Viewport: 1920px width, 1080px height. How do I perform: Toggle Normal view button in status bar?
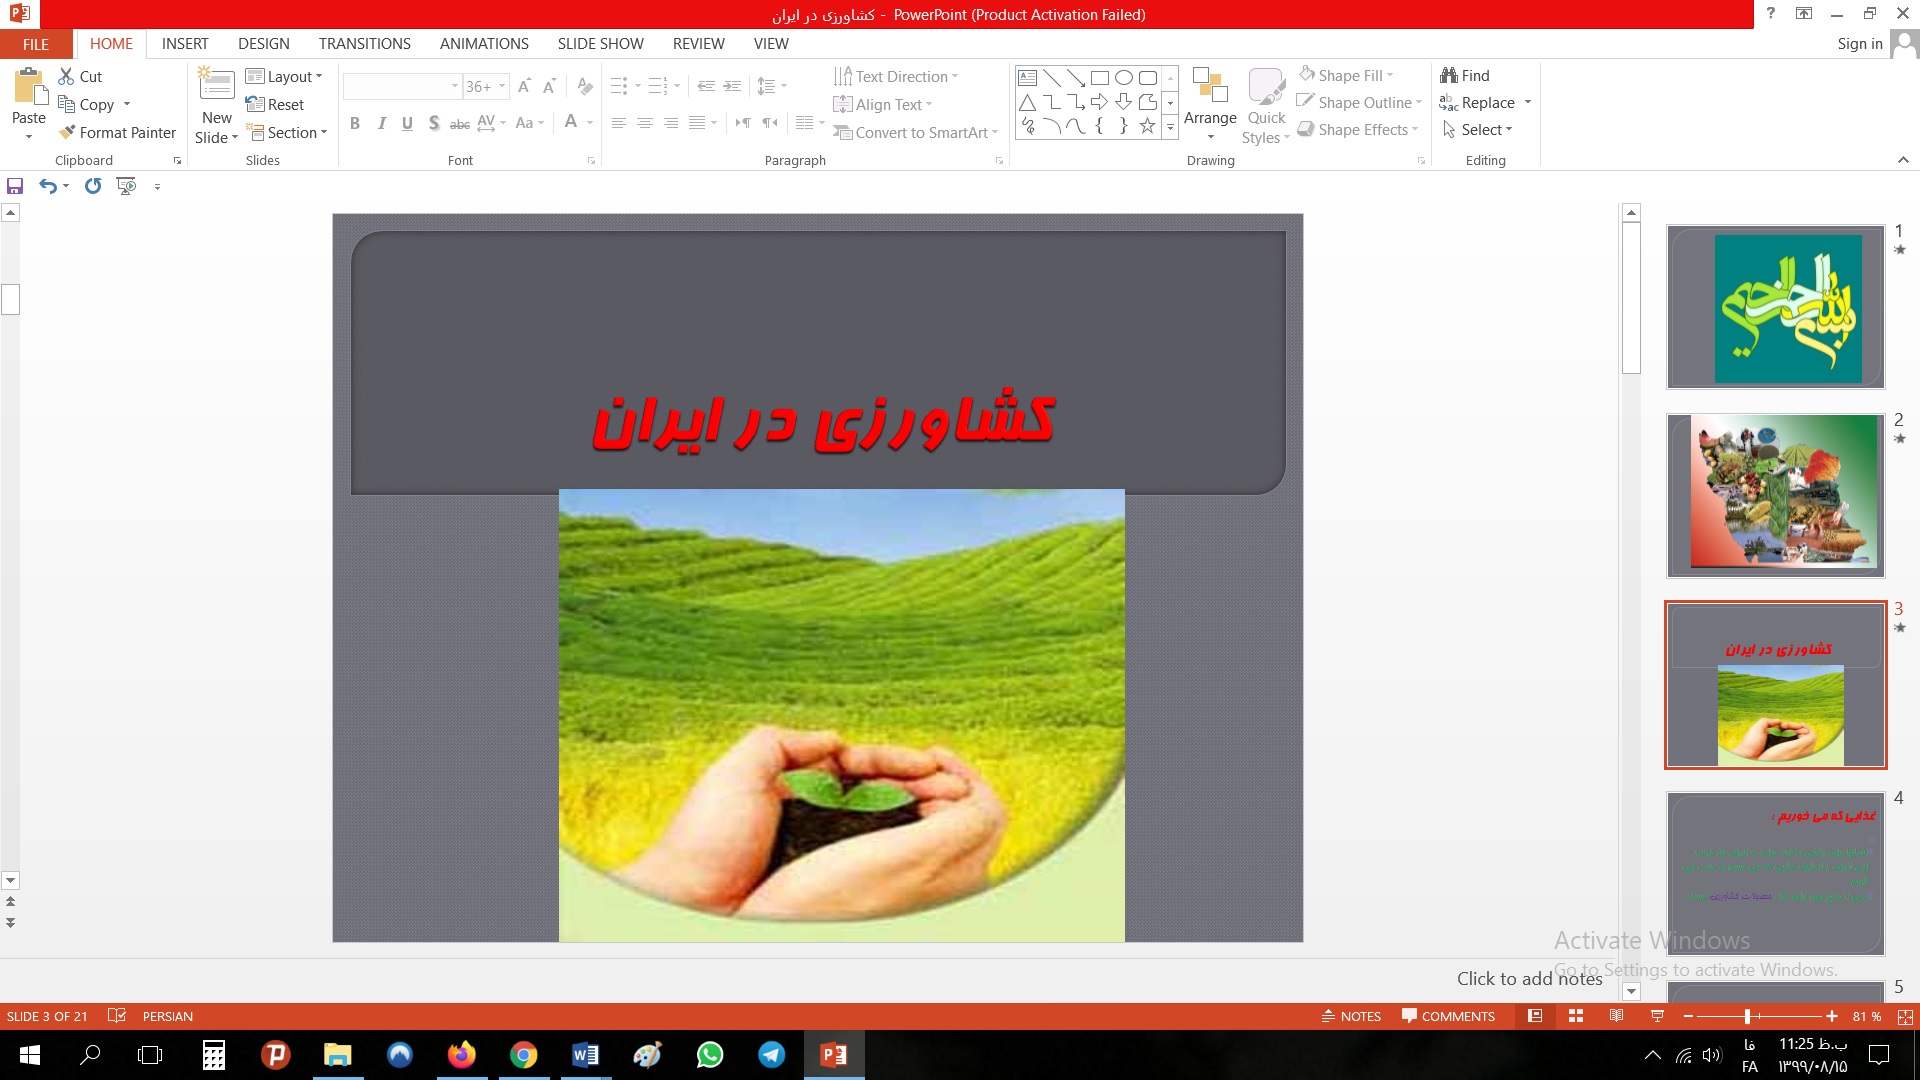click(x=1535, y=1016)
